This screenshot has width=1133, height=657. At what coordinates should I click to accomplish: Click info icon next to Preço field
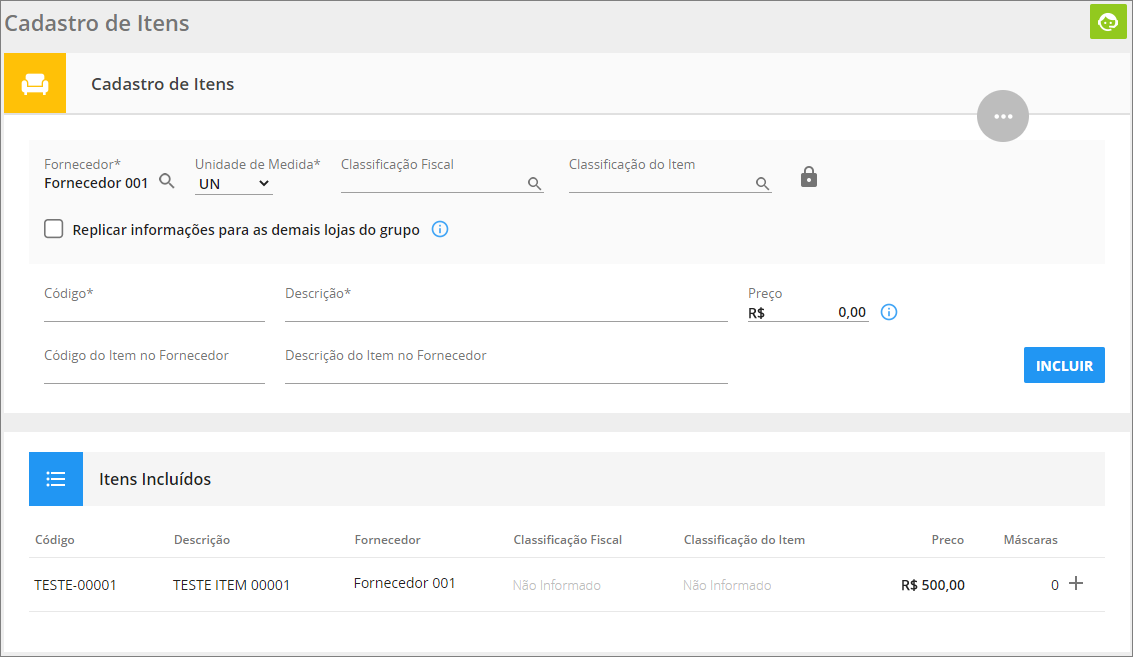click(888, 312)
